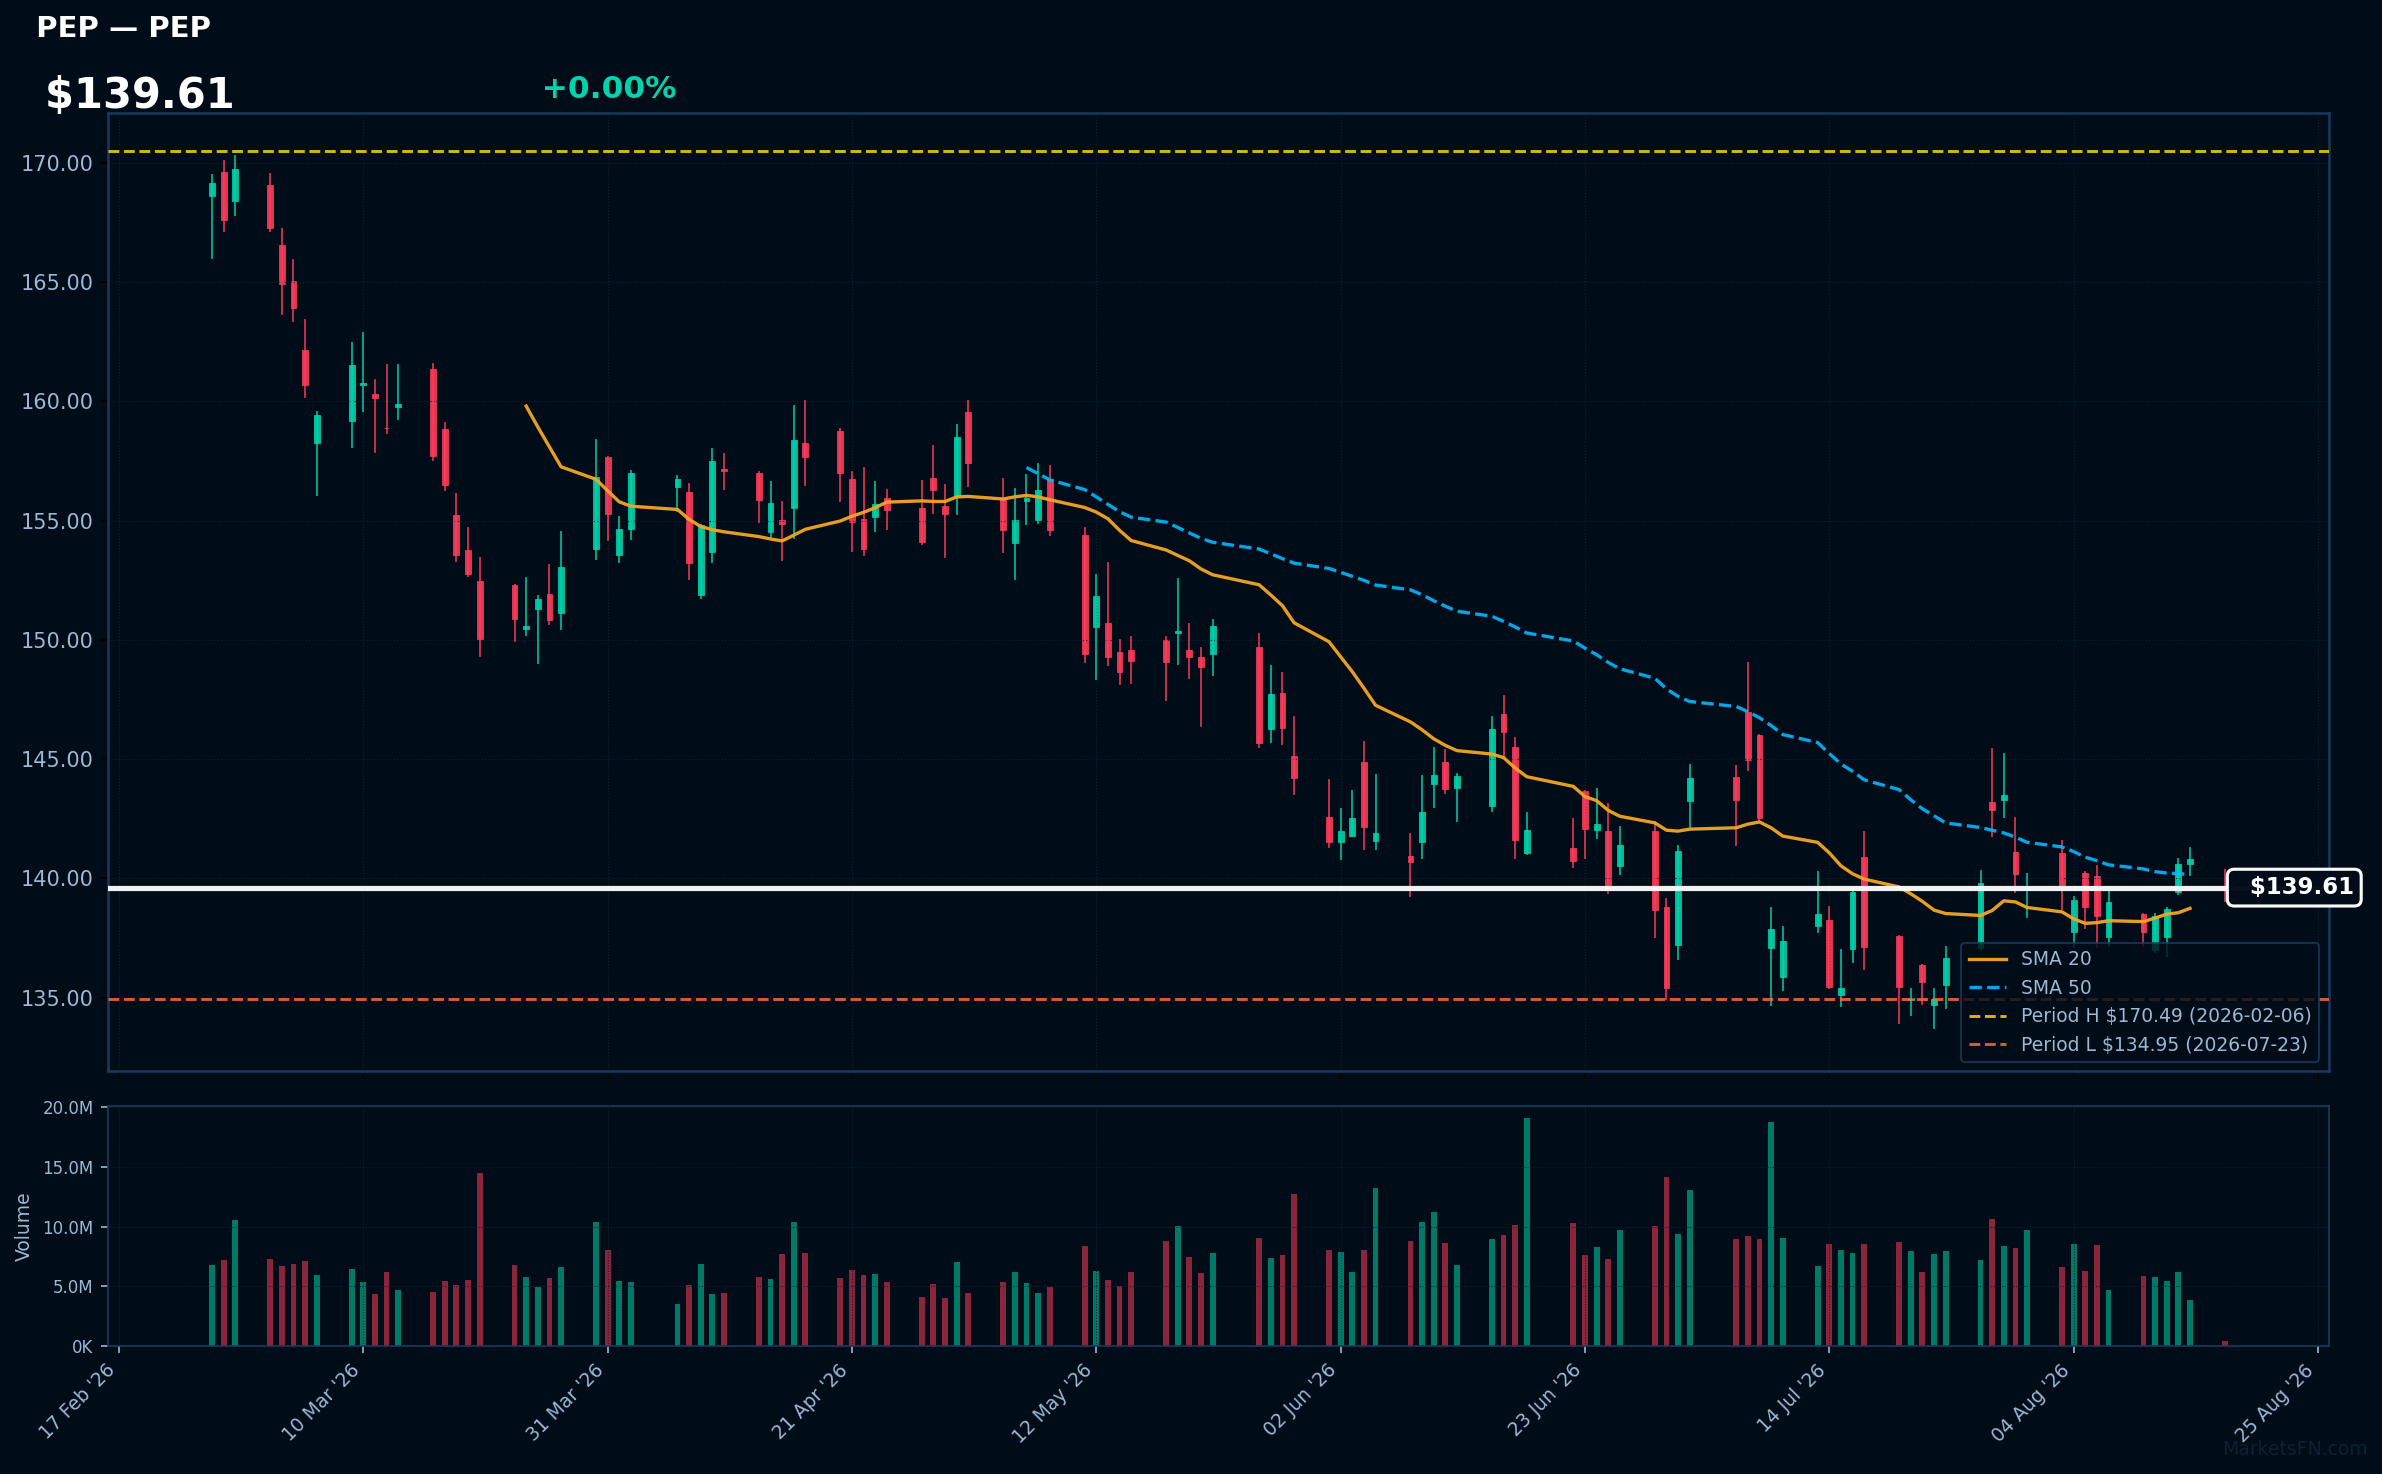
Task: Click the "Period H $170.49 (2026-02-06)" legend entry
Action: pos(2140,1016)
